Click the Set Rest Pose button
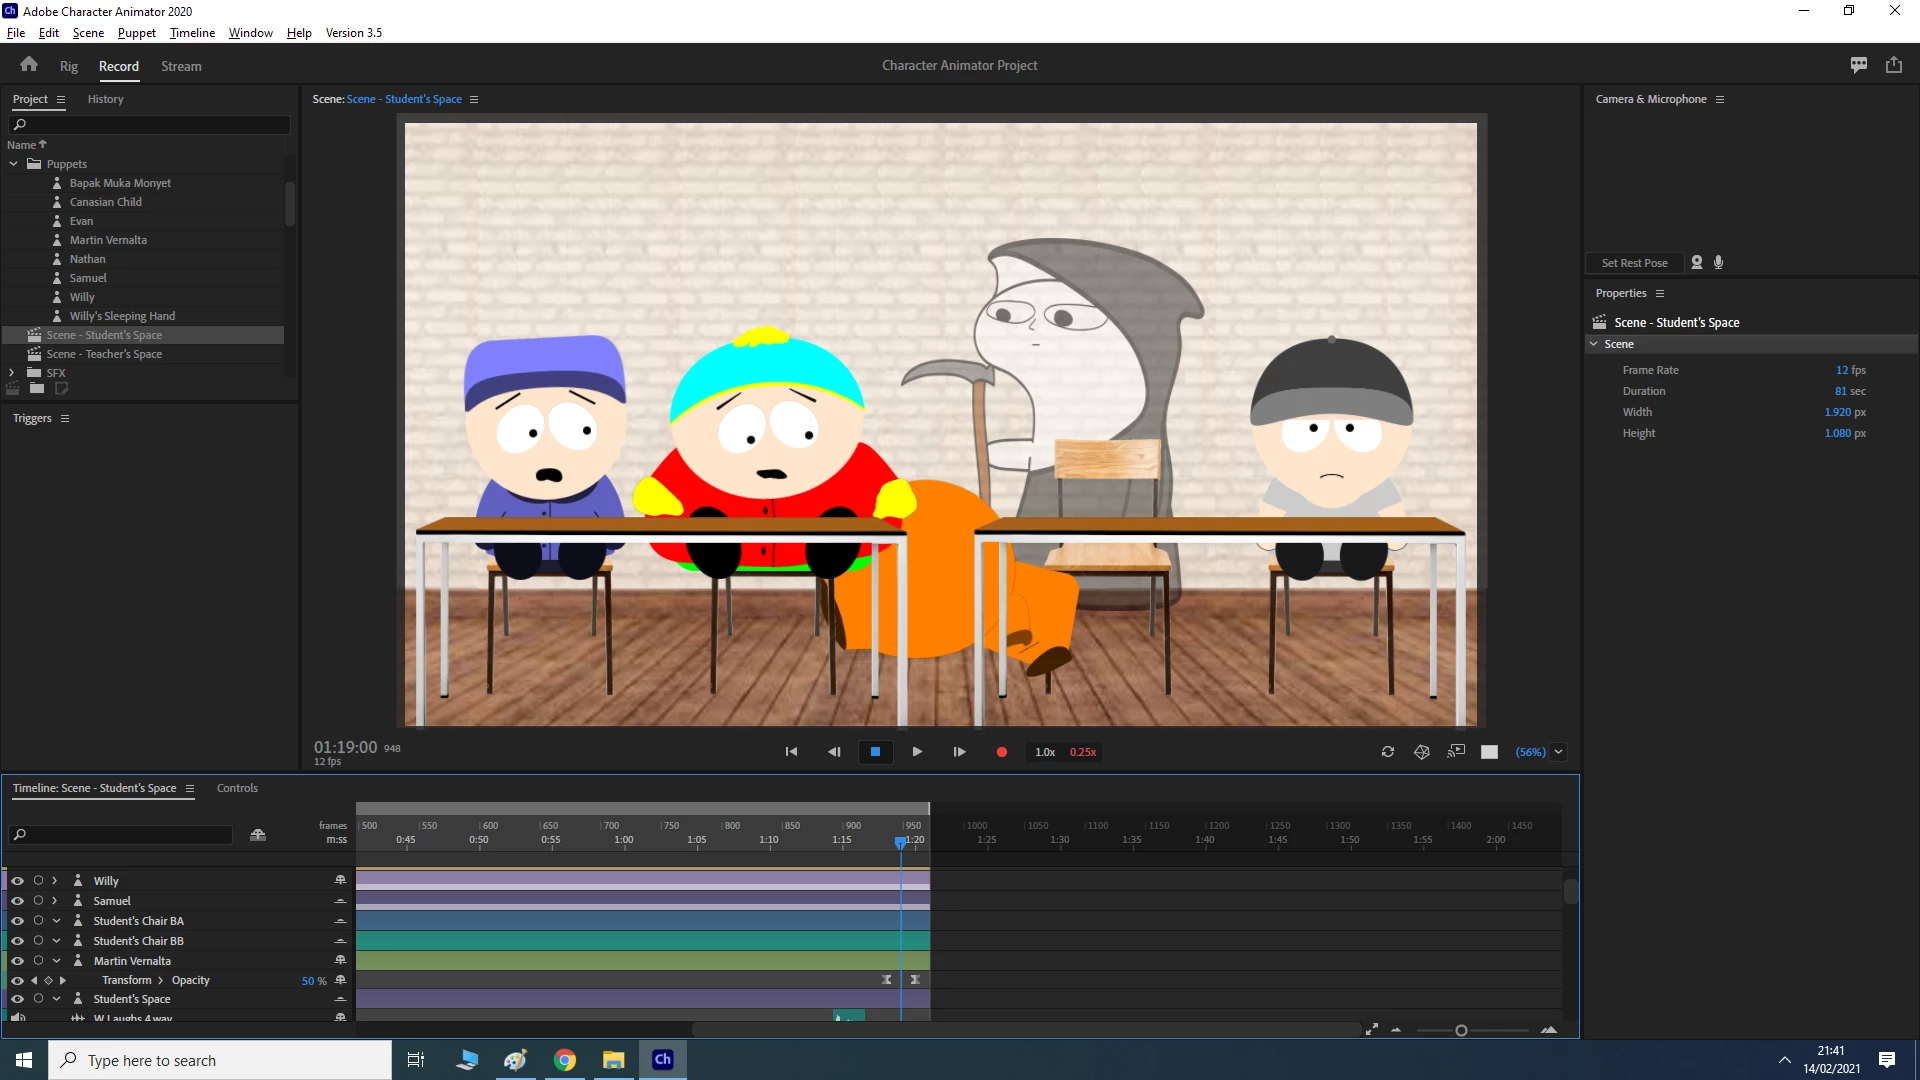Viewport: 1920px width, 1080px height. click(1634, 263)
